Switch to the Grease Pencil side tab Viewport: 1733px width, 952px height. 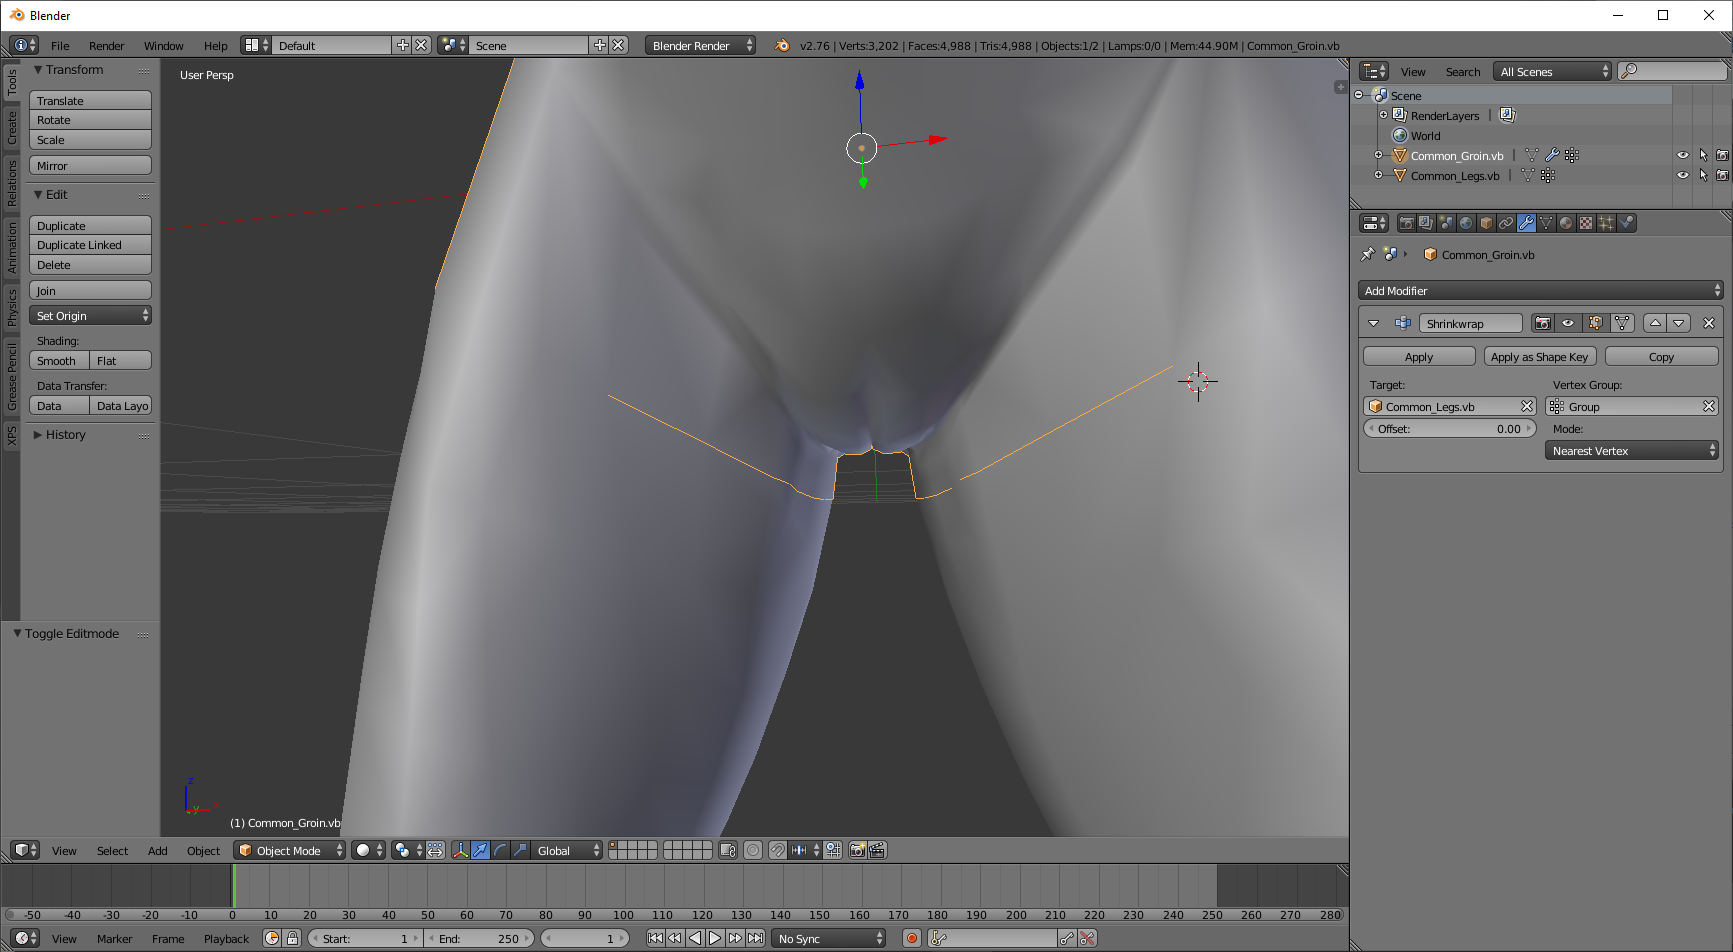coord(12,376)
